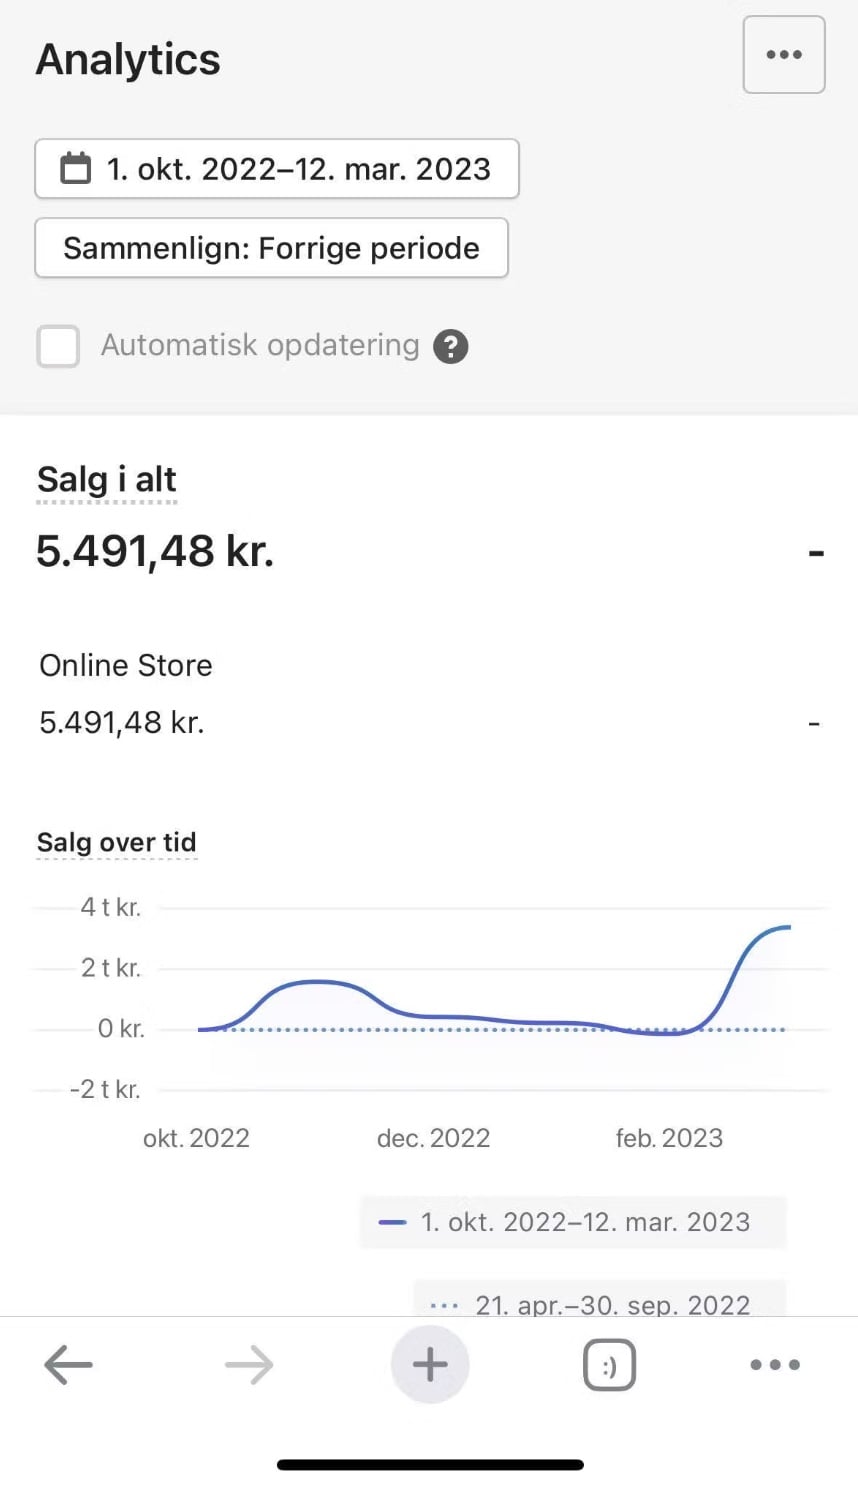
Task: Click the calendar icon in date picker
Action: coord(76,168)
